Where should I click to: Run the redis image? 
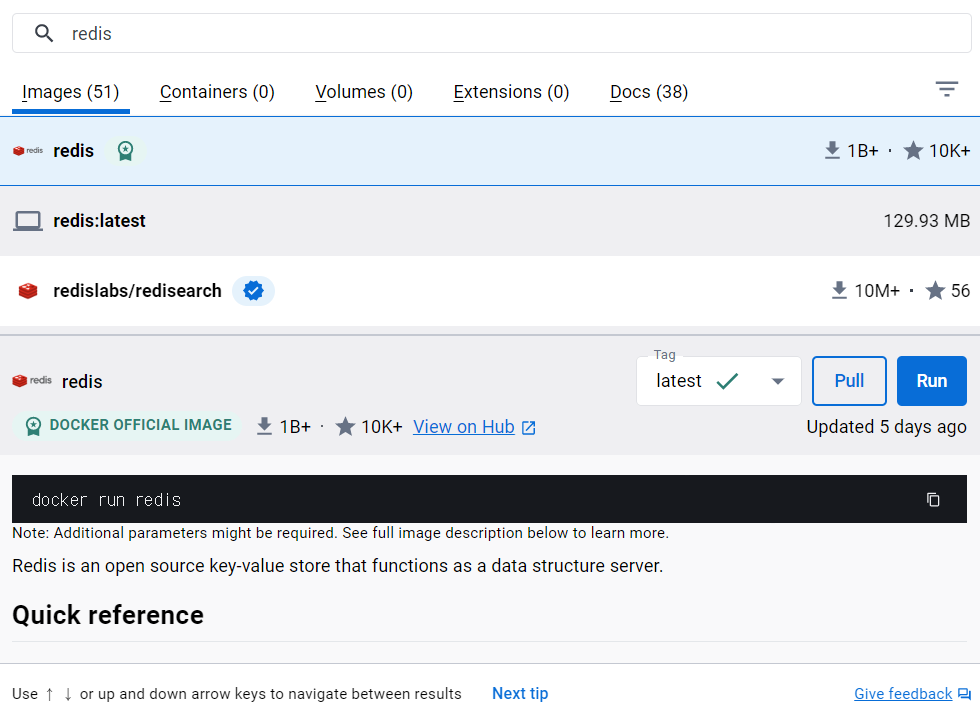click(931, 380)
